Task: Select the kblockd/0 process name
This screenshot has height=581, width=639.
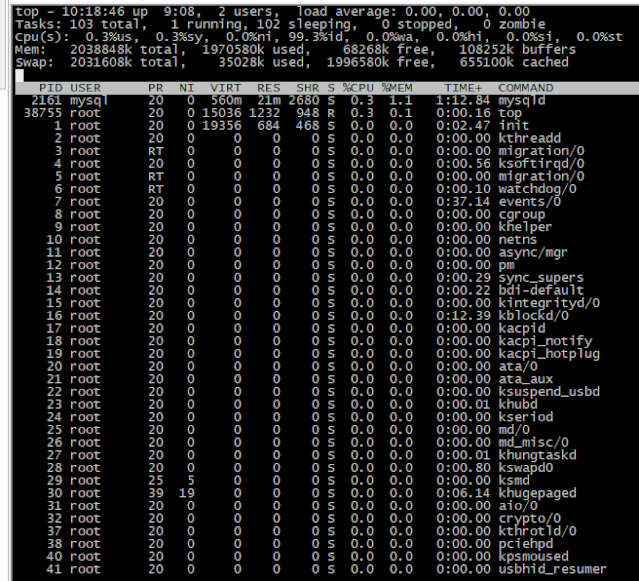Action: (533, 315)
